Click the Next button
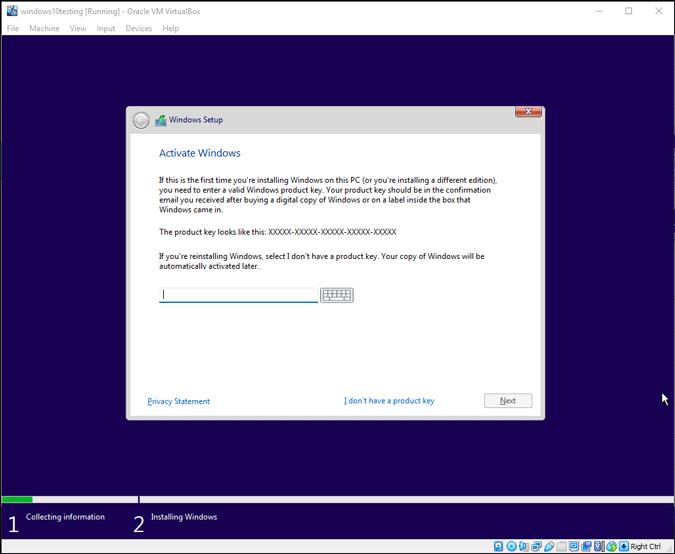The image size is (675, 554). (508, 401)
